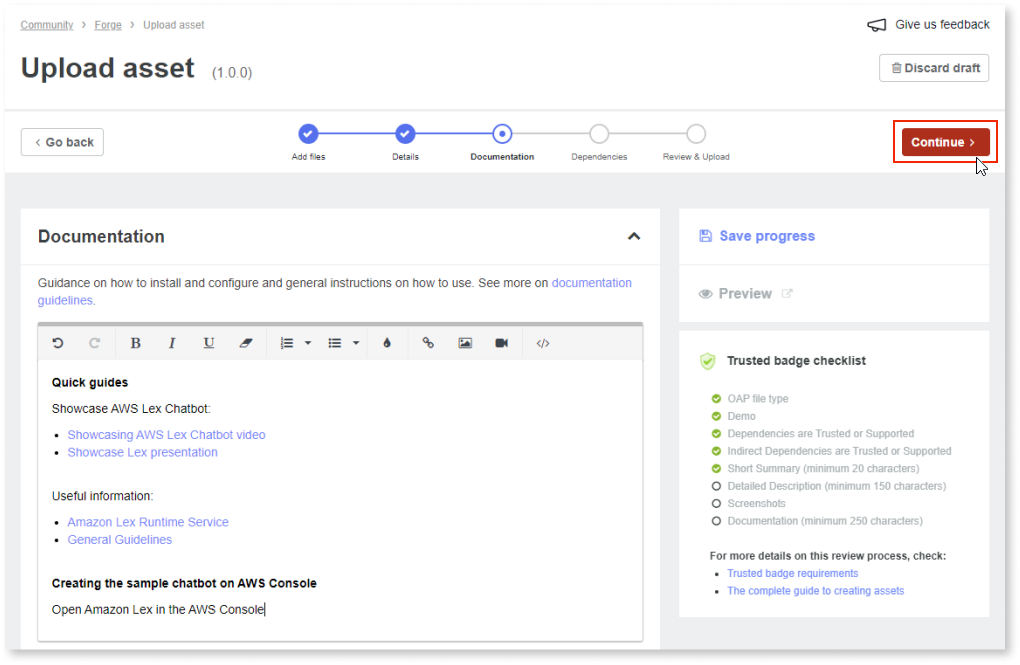The width and height of the screenshot is (1020, 665).
Task: Click the insert video icon
Action: pyautogui.click(x=502, y=343)
